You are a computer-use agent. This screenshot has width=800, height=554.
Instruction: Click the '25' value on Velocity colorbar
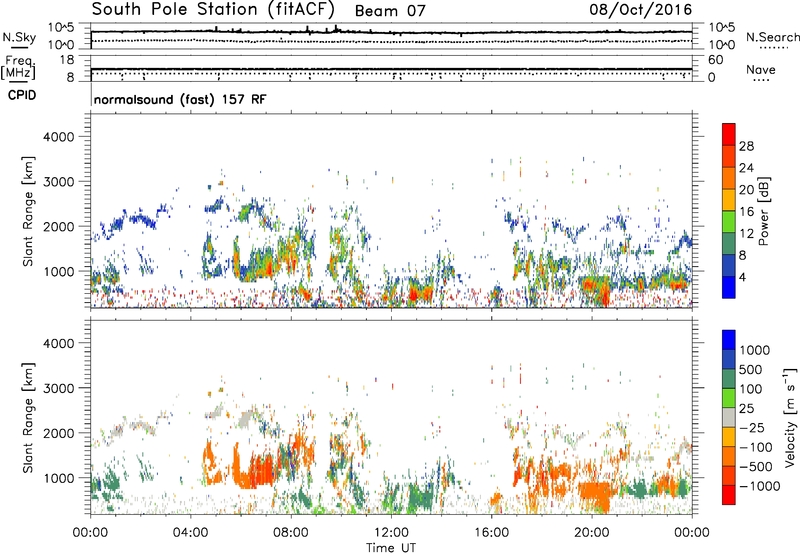pyautogui.click(x=747, y=408)
